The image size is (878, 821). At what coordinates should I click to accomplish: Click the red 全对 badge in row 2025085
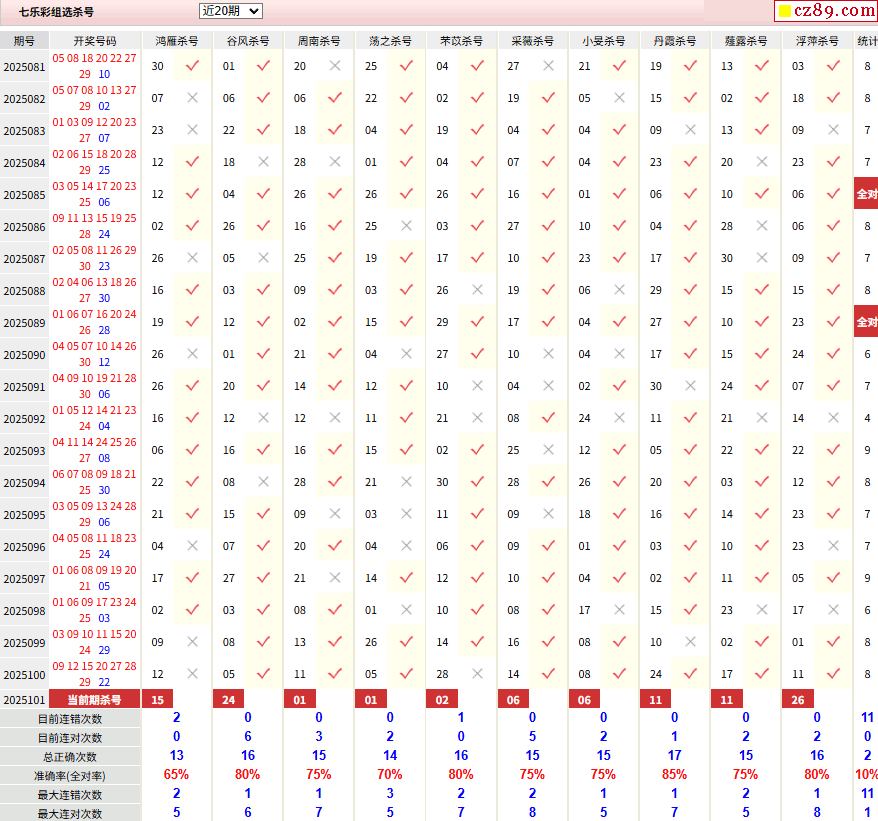(866, 194)
